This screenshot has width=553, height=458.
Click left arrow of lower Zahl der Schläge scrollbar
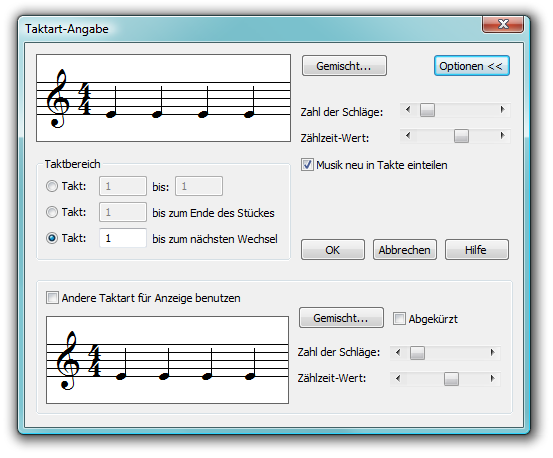pos(398,352)
